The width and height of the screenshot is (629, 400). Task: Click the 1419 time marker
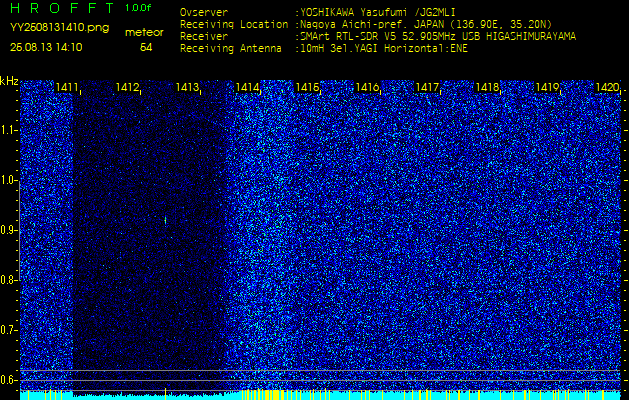(x=547, y=87)
